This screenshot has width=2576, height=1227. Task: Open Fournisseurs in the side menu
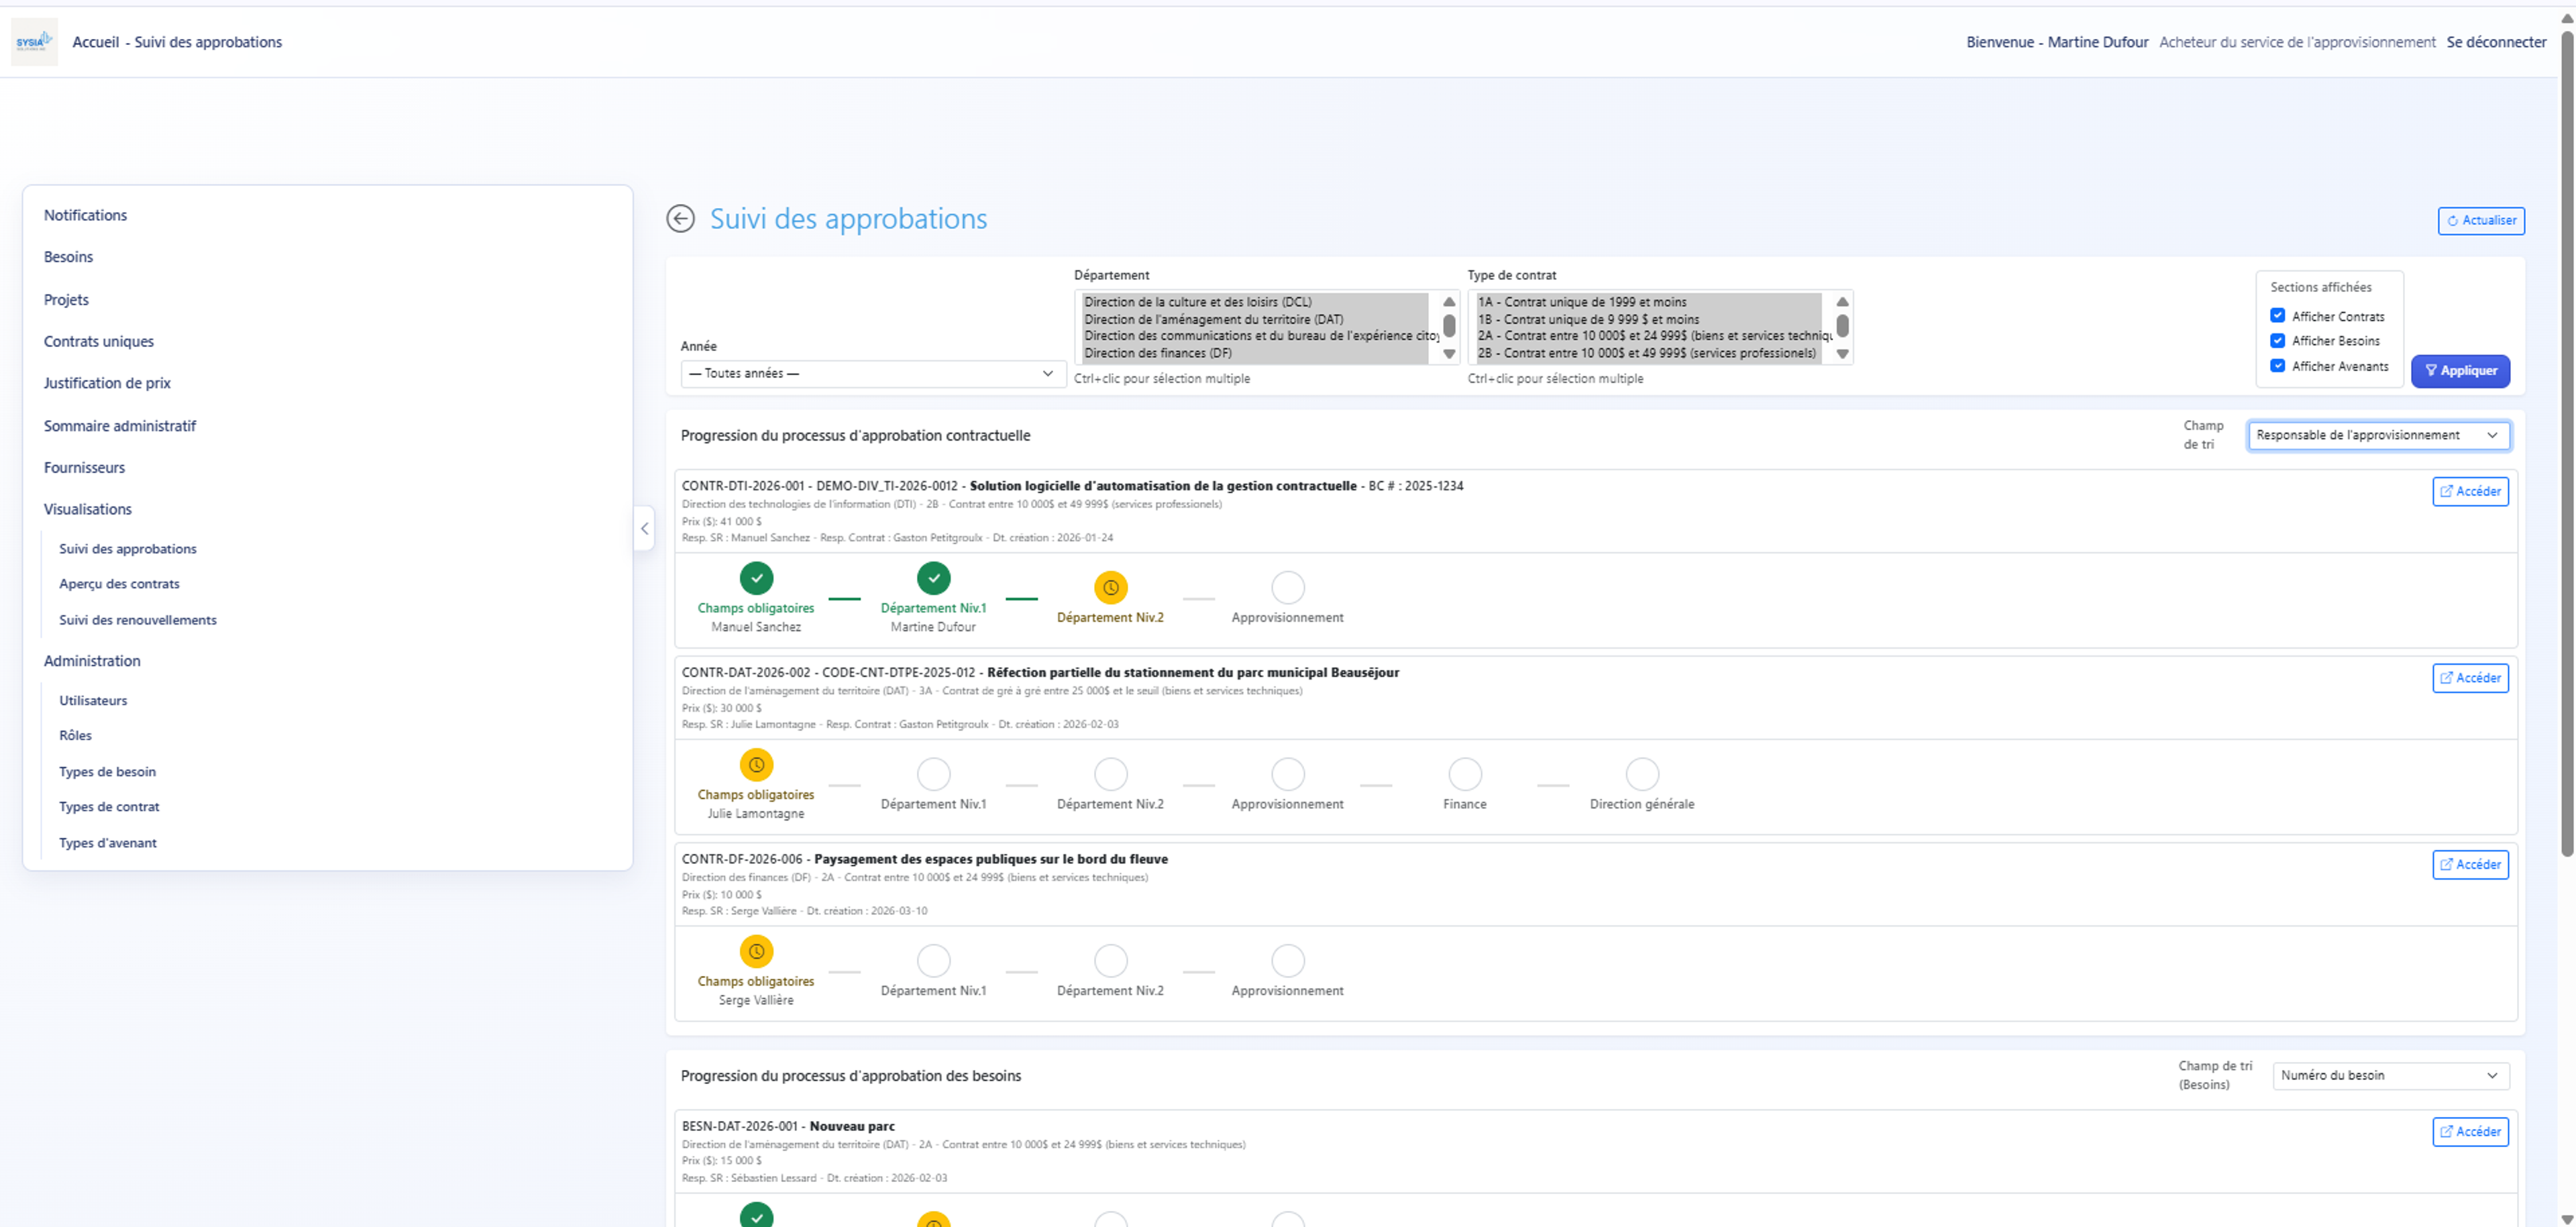click(84, 468)
